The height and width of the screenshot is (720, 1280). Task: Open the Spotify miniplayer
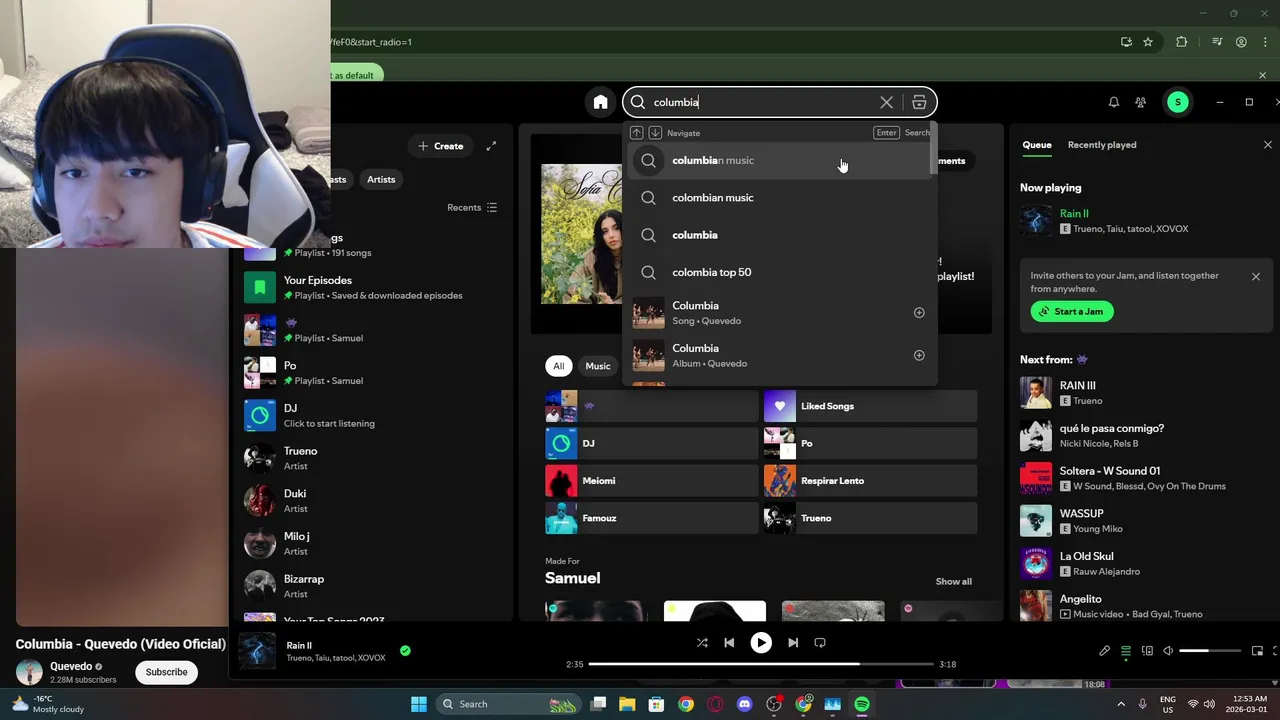1257,651
